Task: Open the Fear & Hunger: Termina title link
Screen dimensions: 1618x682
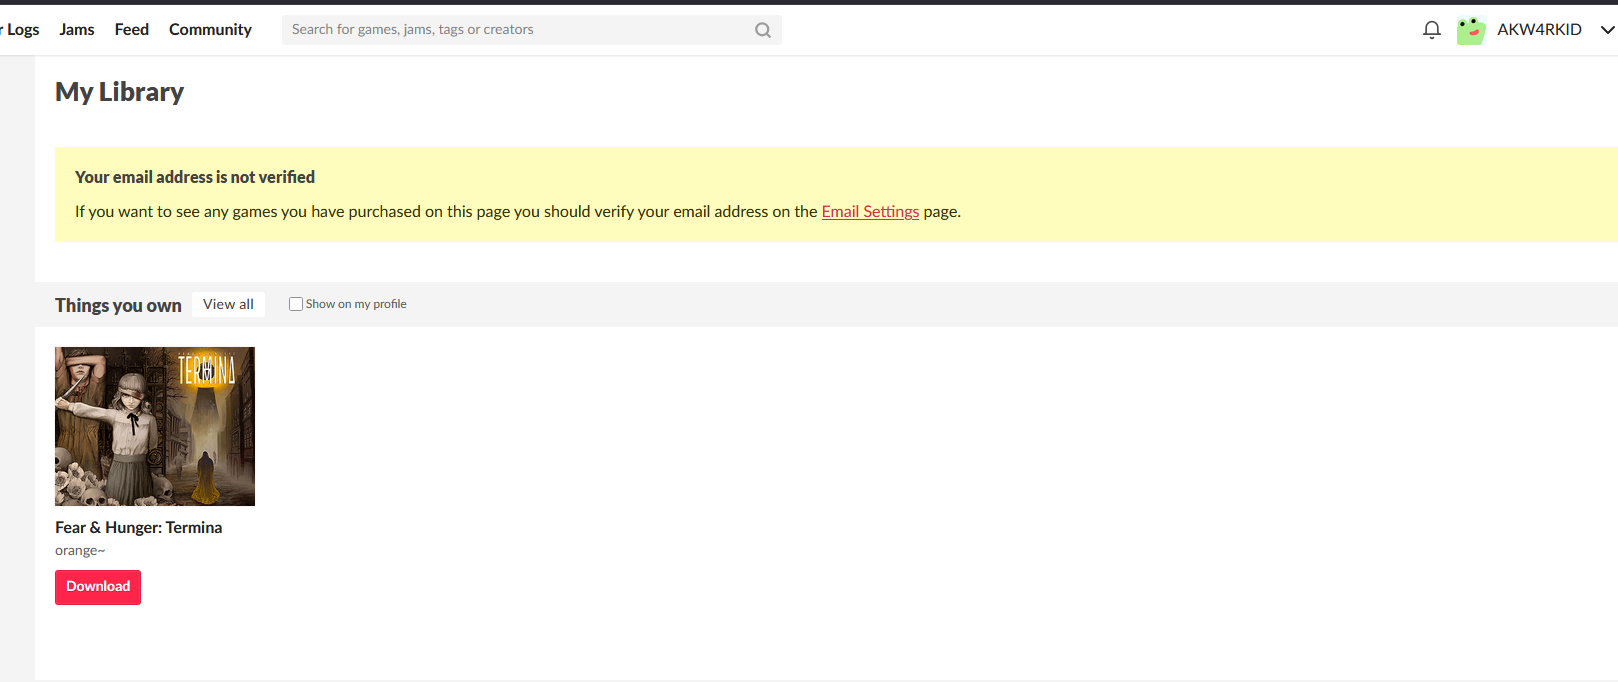Action: pos(139,527)
